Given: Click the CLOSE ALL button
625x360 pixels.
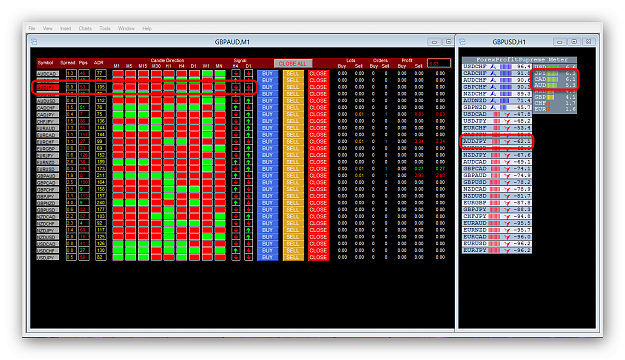Looking at the screenshot, I should click(293, 64).
